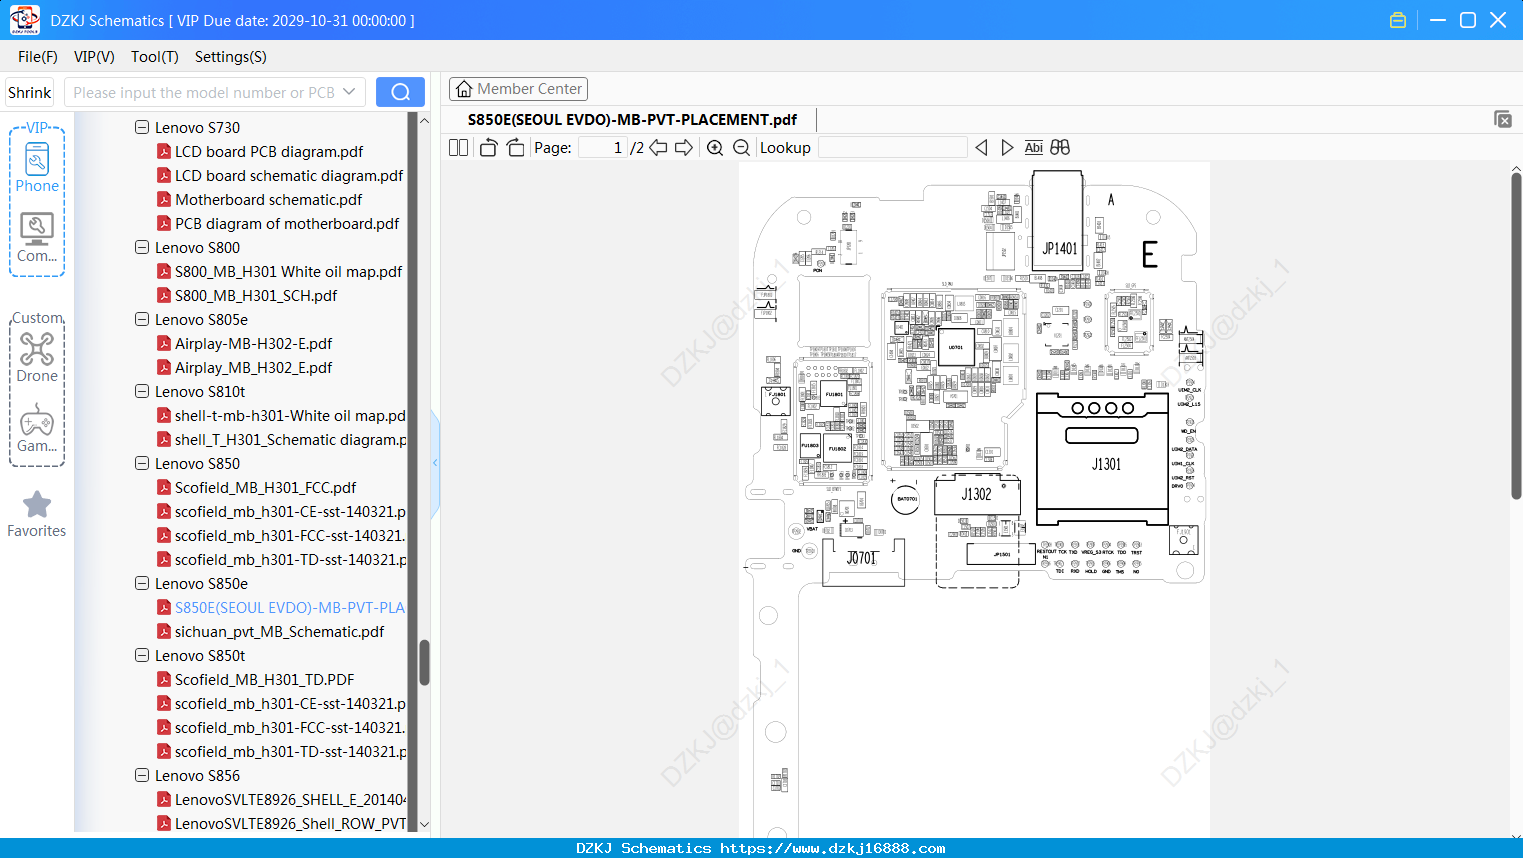Rotate the page clockwise

[x=515, y=148]
